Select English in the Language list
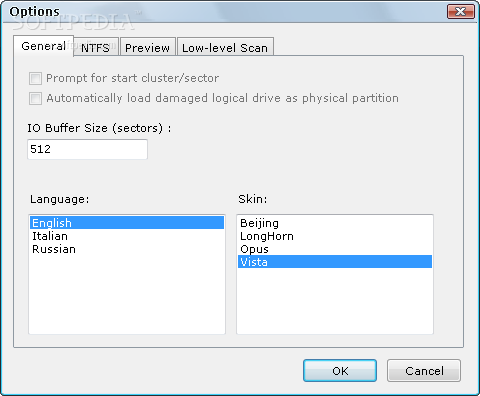 pos(127,223)
